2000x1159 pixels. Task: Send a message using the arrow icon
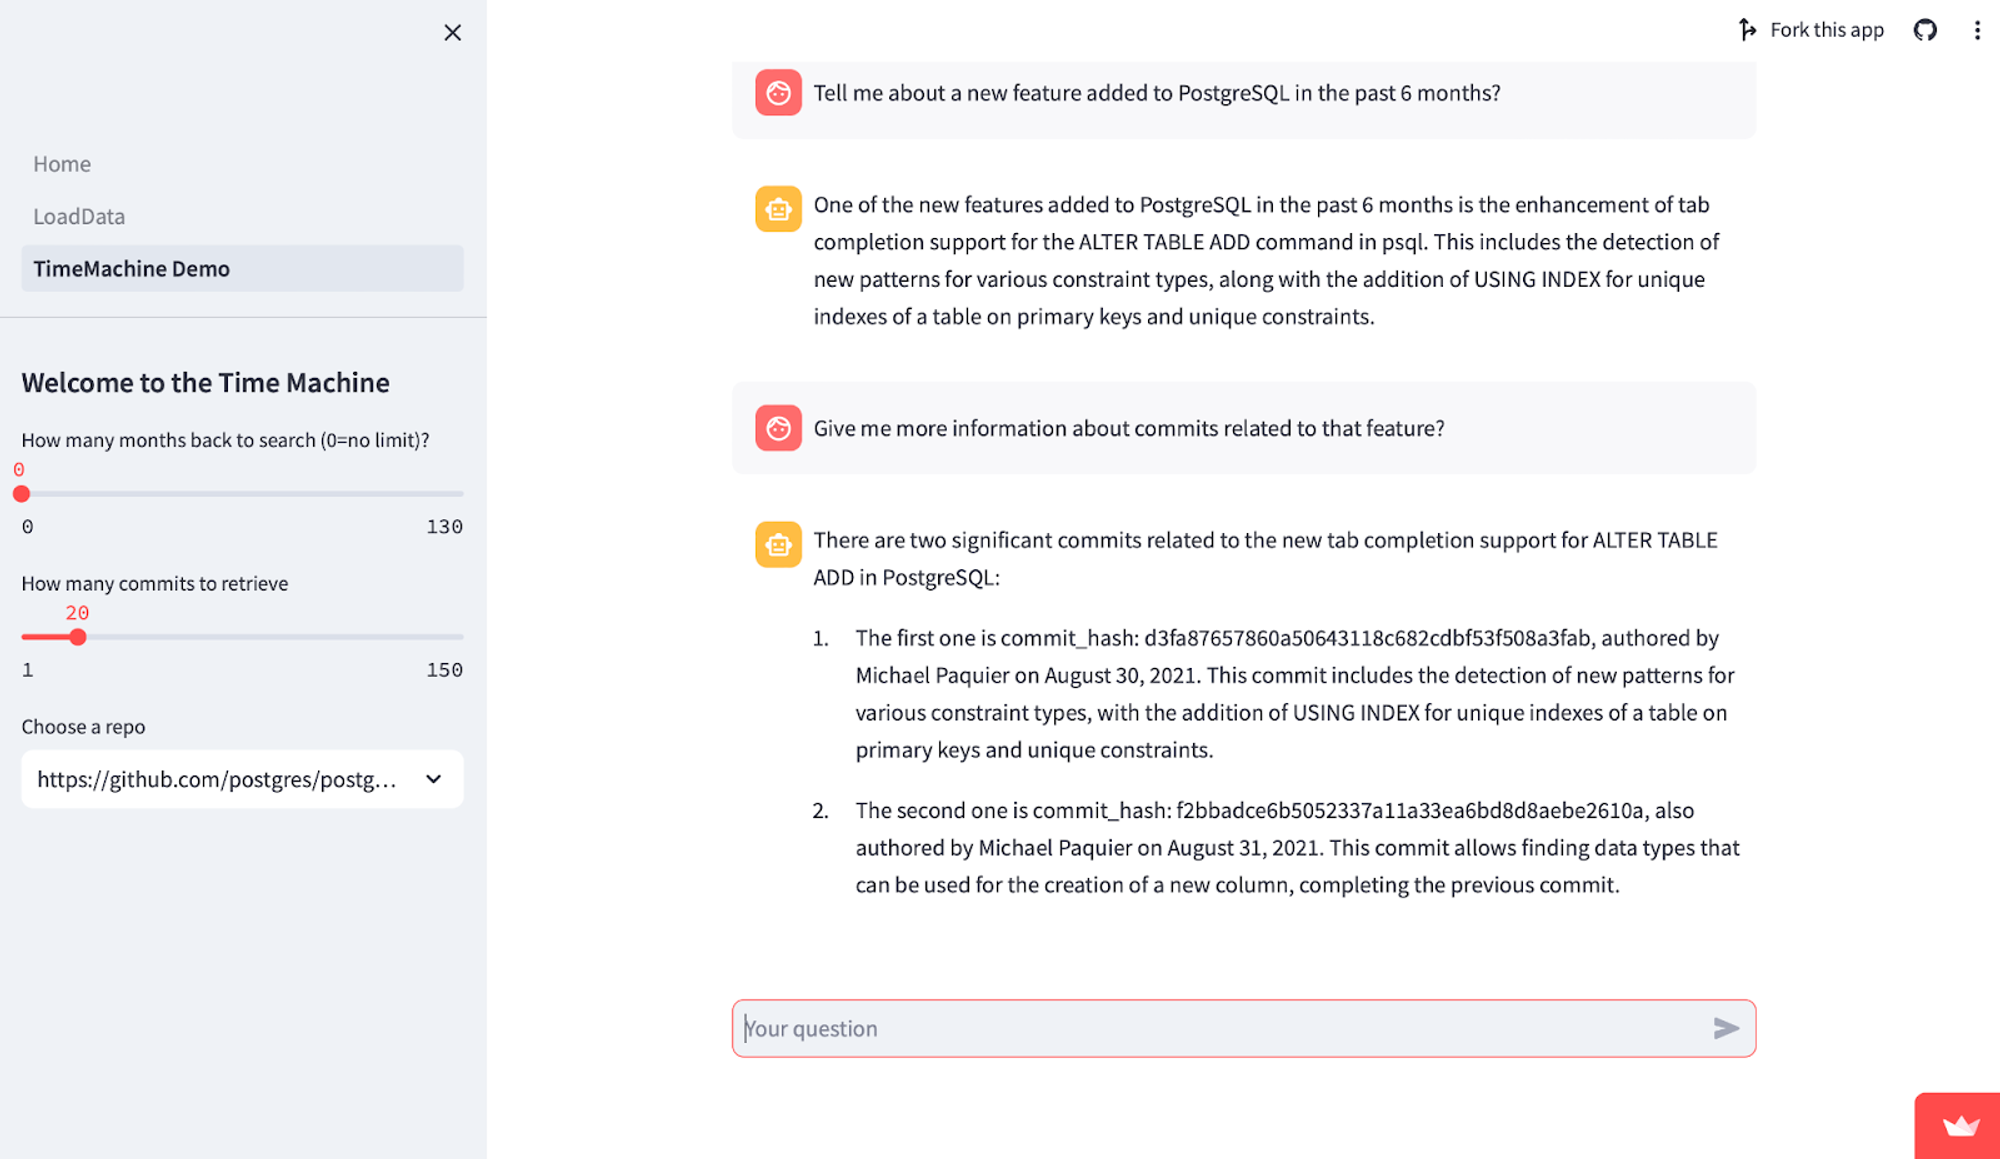1727,1028
